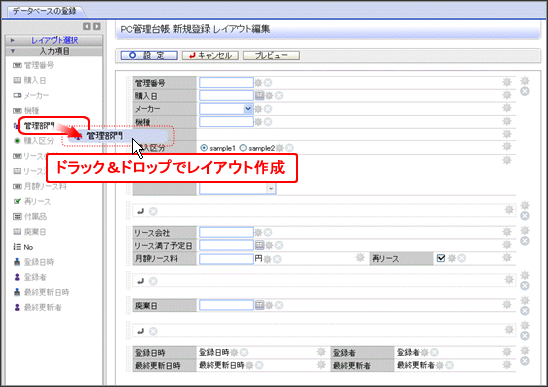Select 購入日 item in sidebar list
Image resolution: width=548 pixels, height=387 pixels.
click(x=30, y=80)
